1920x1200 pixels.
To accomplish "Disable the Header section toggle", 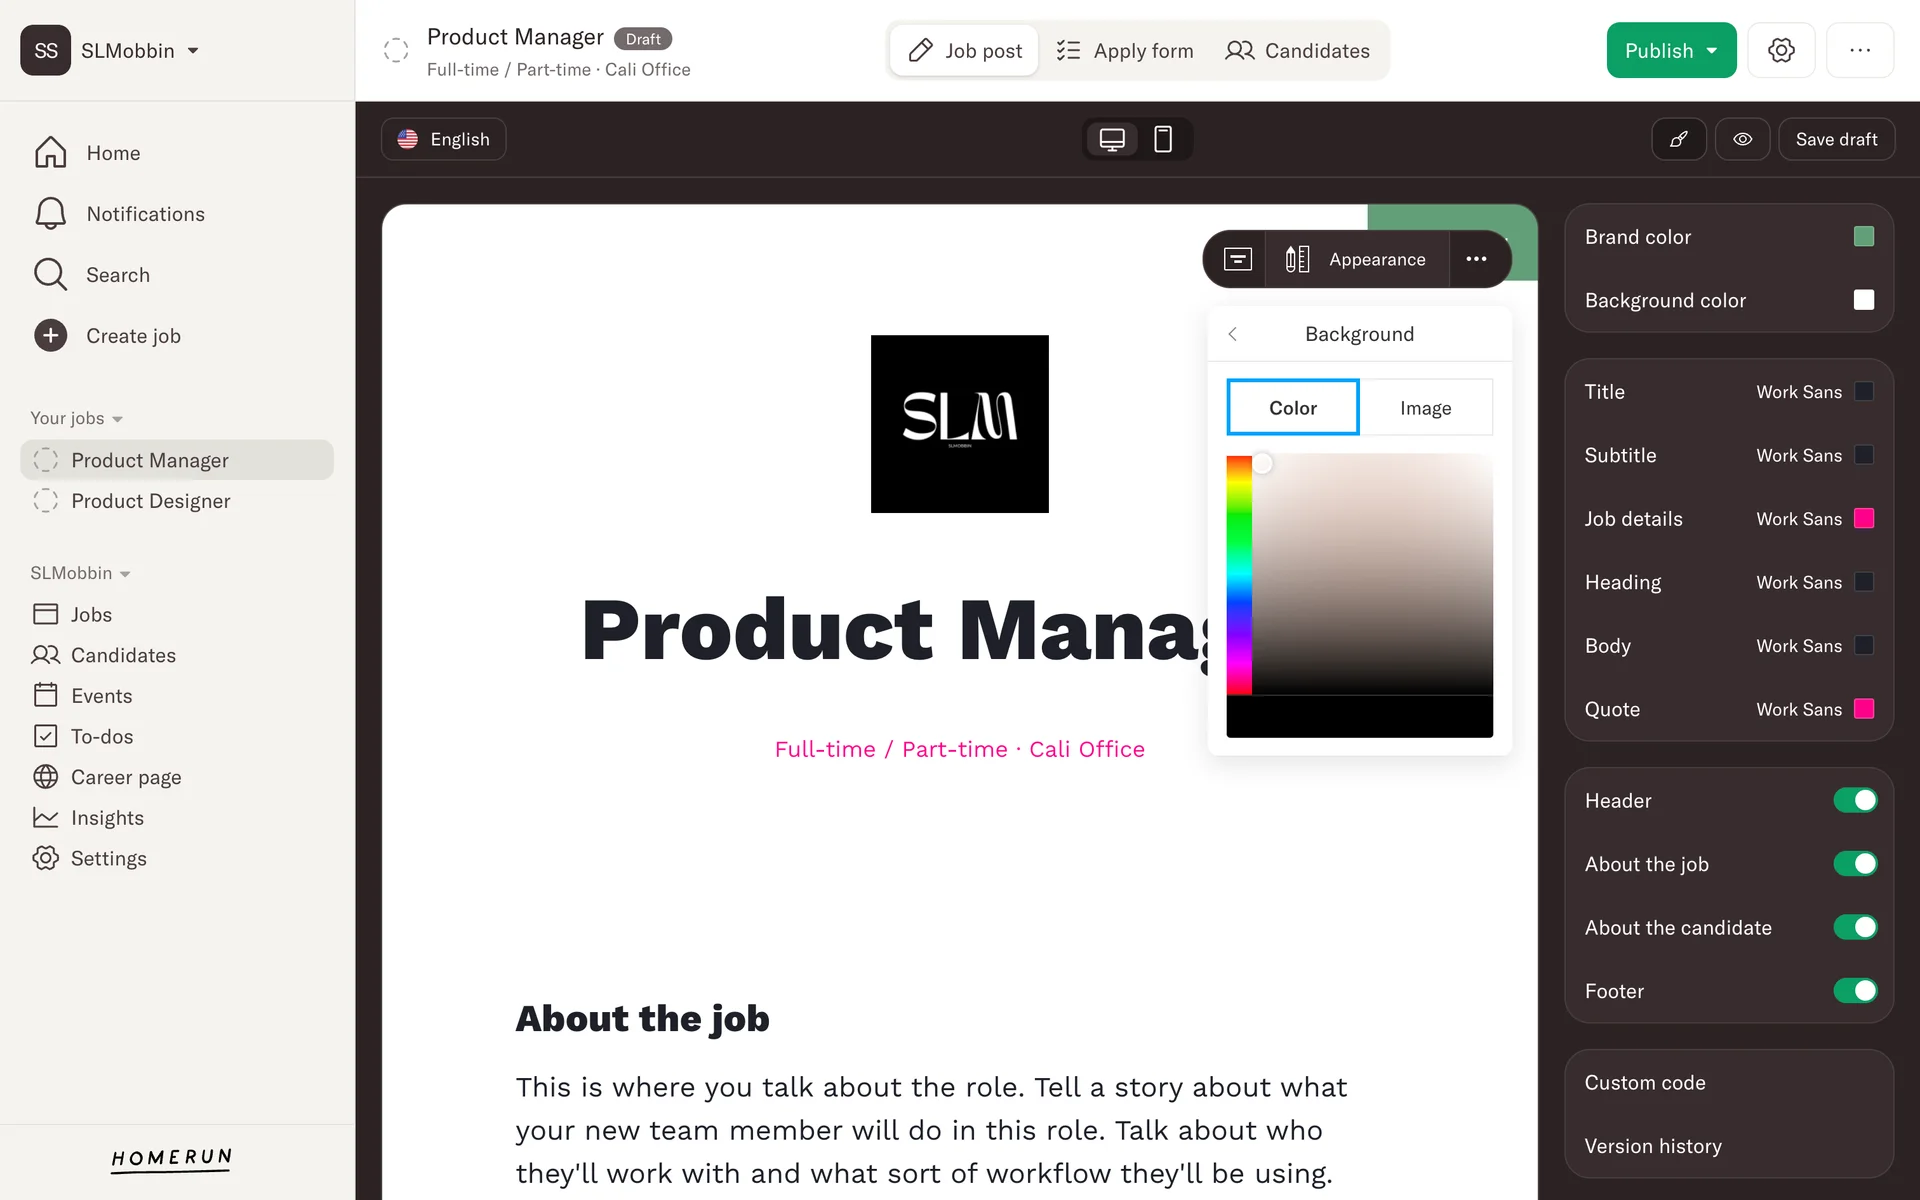I will [x=1855, y=800].
